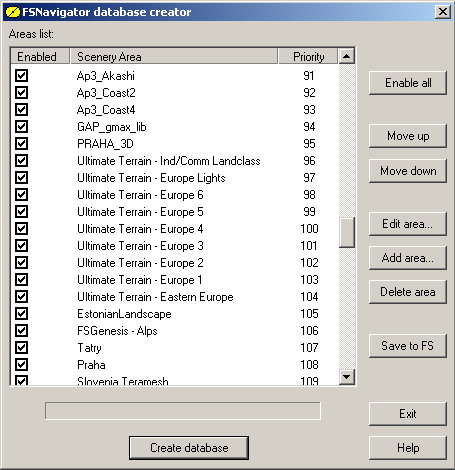Select the FSGenesis - Alps scenery name
Viewport: 455px width, 470px height.
click(117, 331)
